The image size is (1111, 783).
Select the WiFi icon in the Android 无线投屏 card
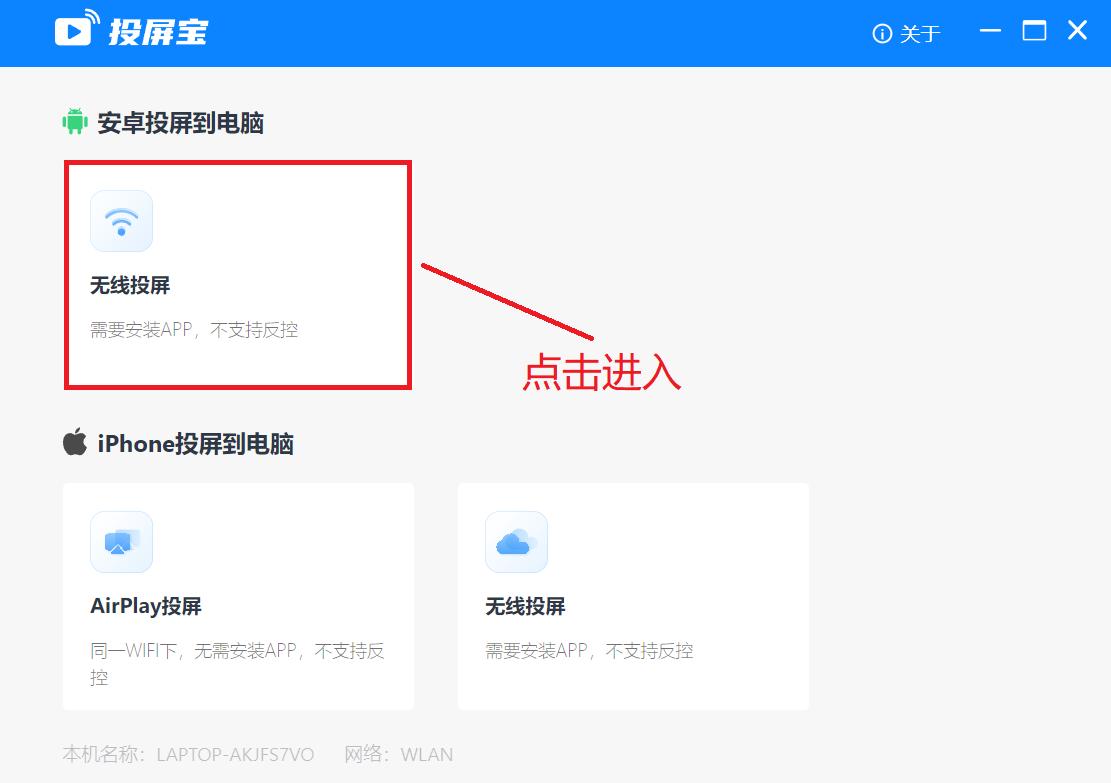[121, 220]
